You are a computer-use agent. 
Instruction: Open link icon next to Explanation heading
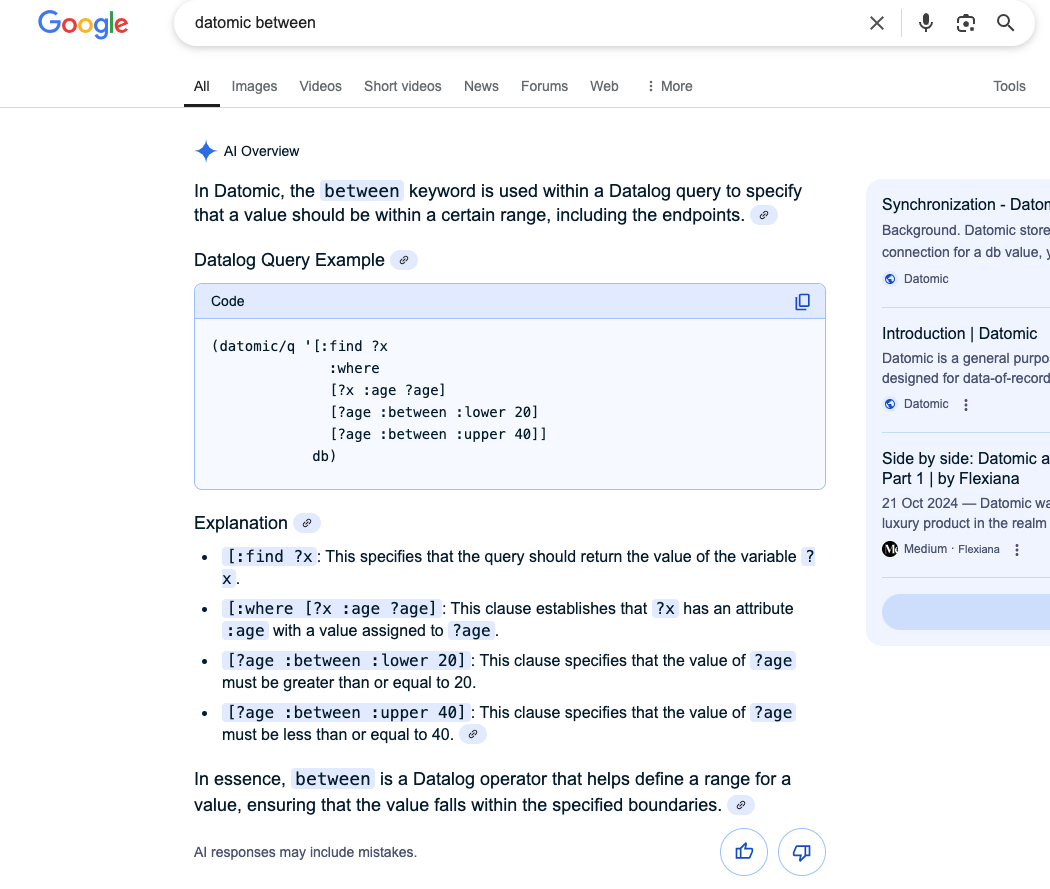coord(307,523)
